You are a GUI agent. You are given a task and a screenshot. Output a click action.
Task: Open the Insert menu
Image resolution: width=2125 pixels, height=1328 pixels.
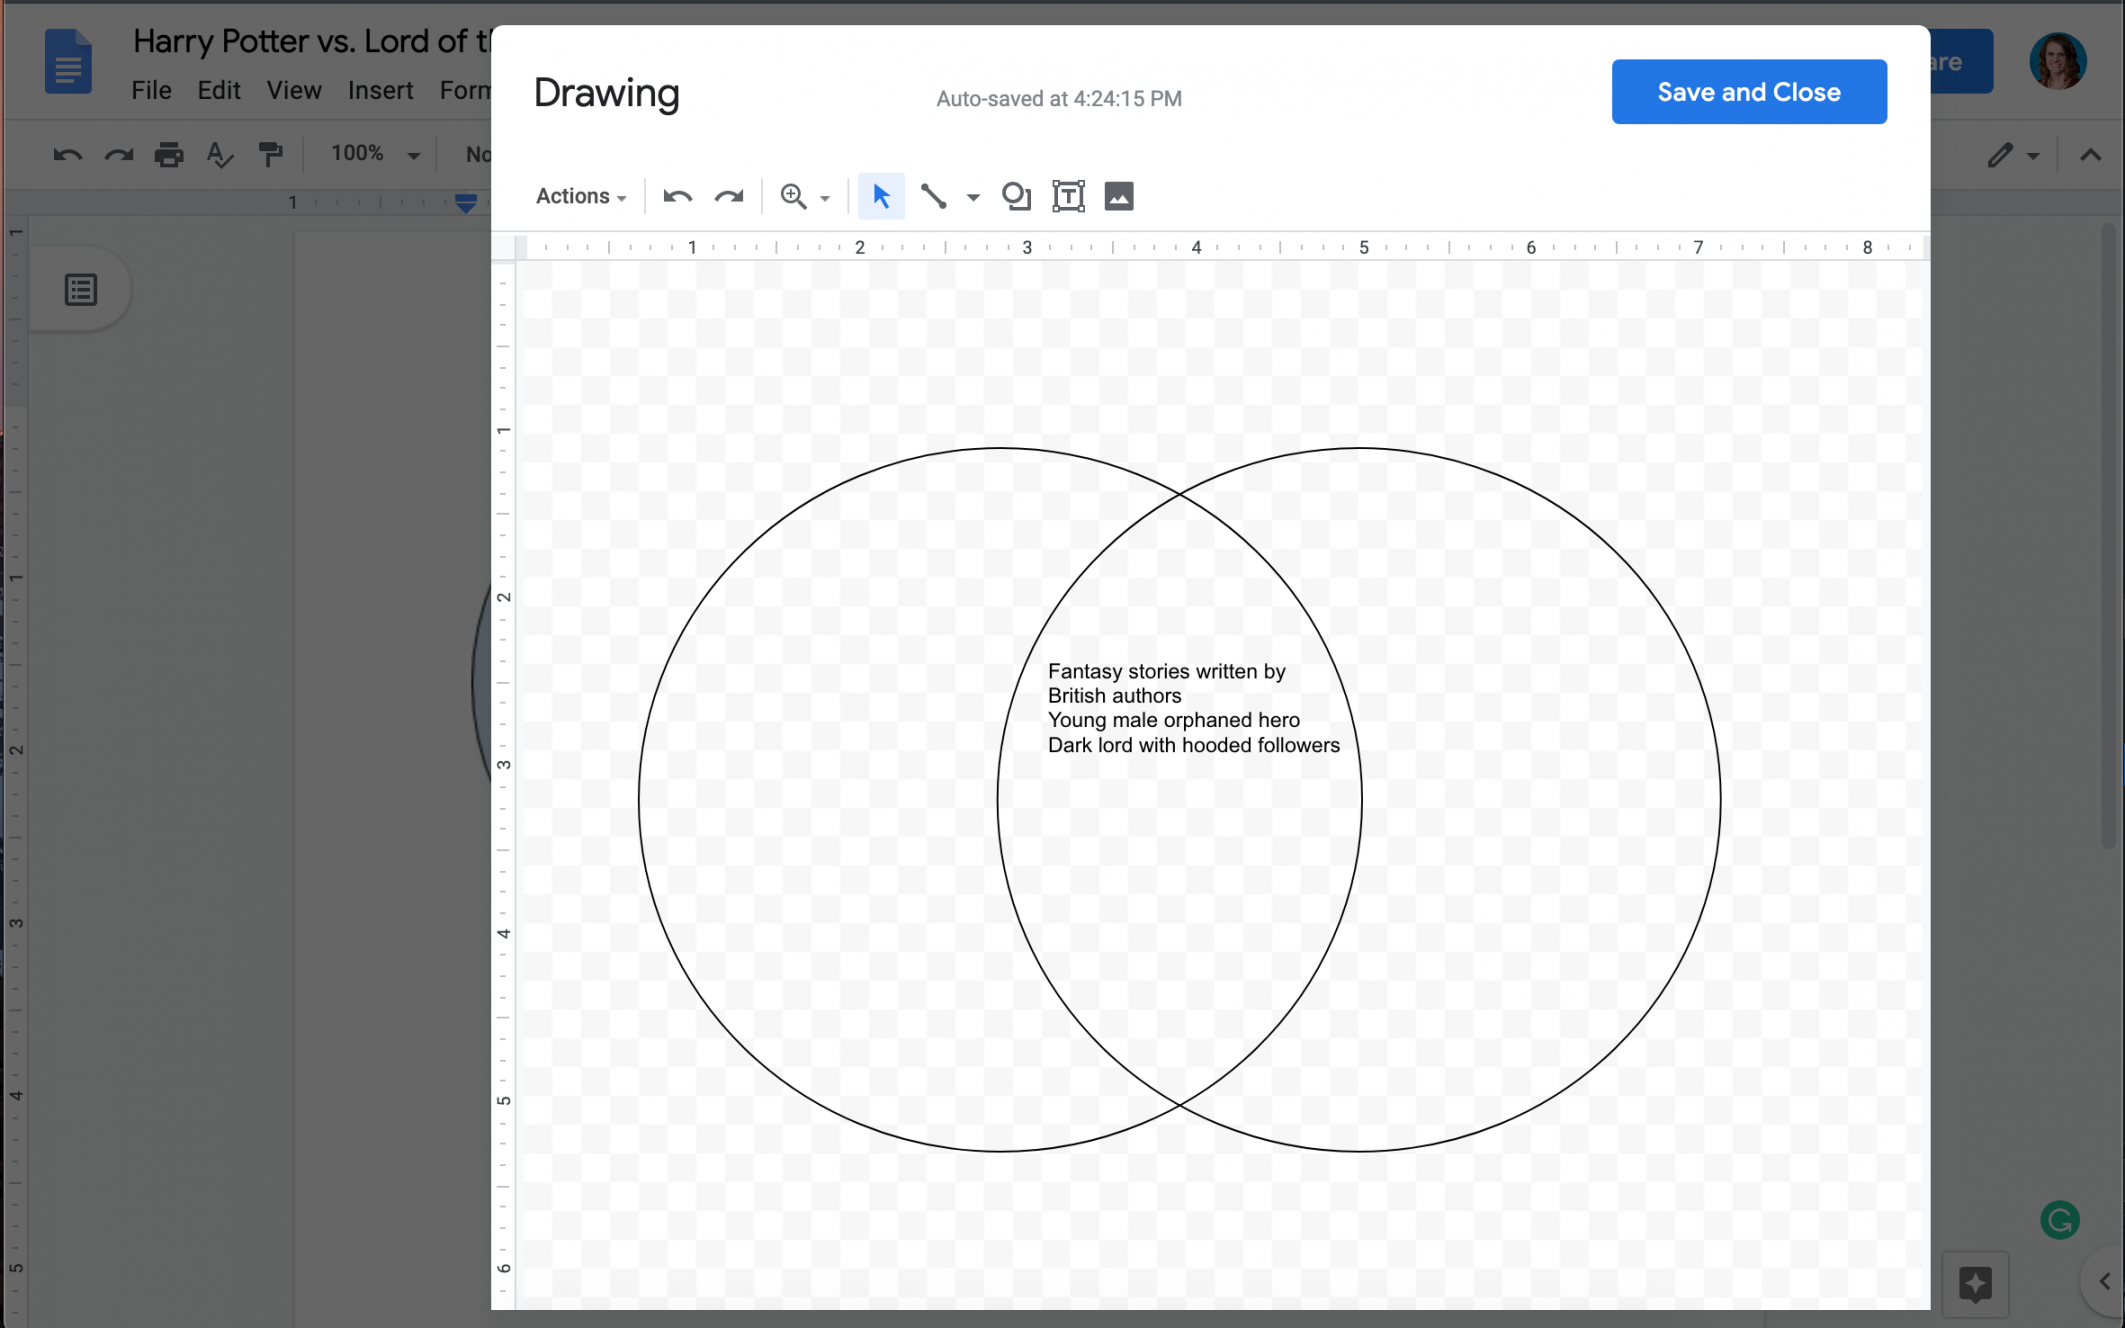tap(379, 90)
